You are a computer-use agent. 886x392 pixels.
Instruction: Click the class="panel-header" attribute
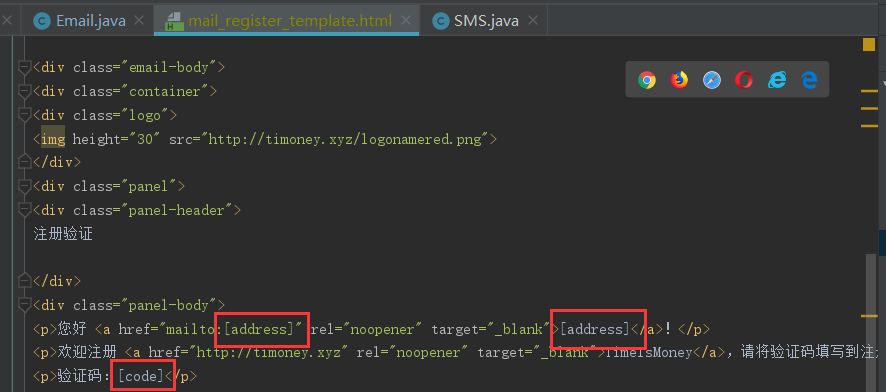coord(153,210)
